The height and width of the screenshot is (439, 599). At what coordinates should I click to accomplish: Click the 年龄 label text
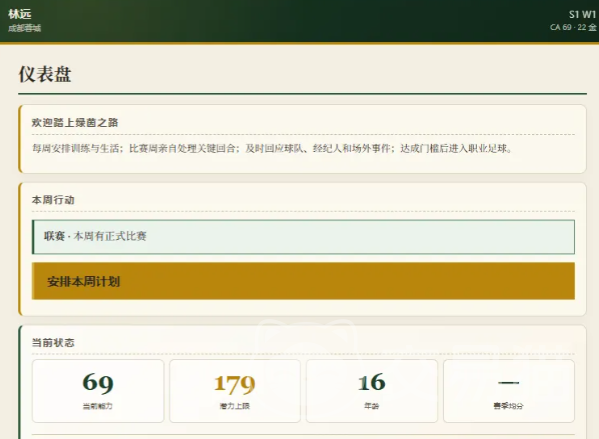(x=372, y=406)
